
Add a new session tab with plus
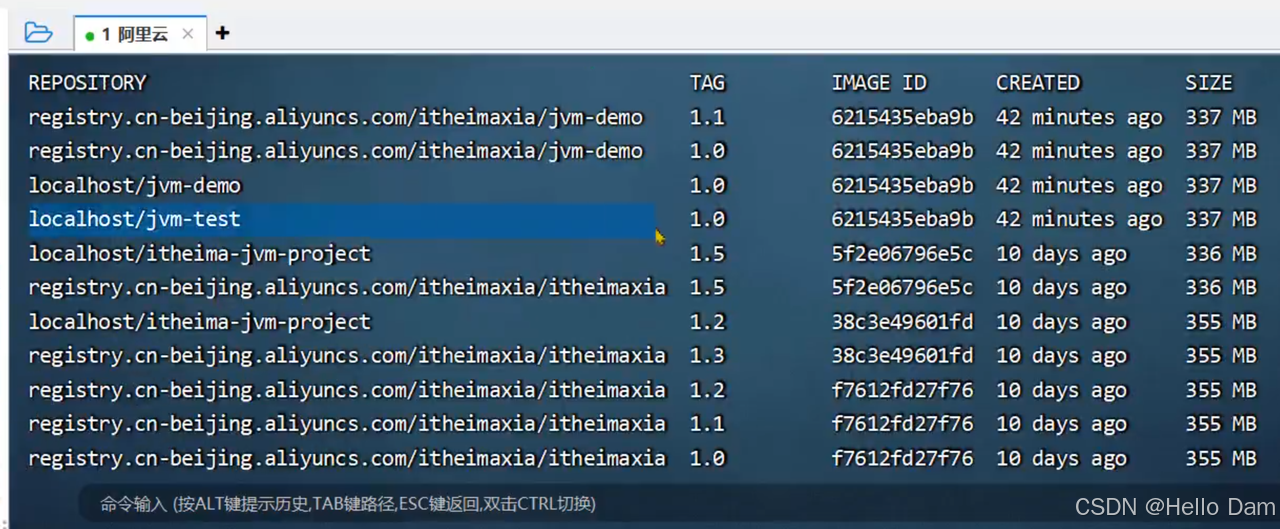tap(222, 33)
